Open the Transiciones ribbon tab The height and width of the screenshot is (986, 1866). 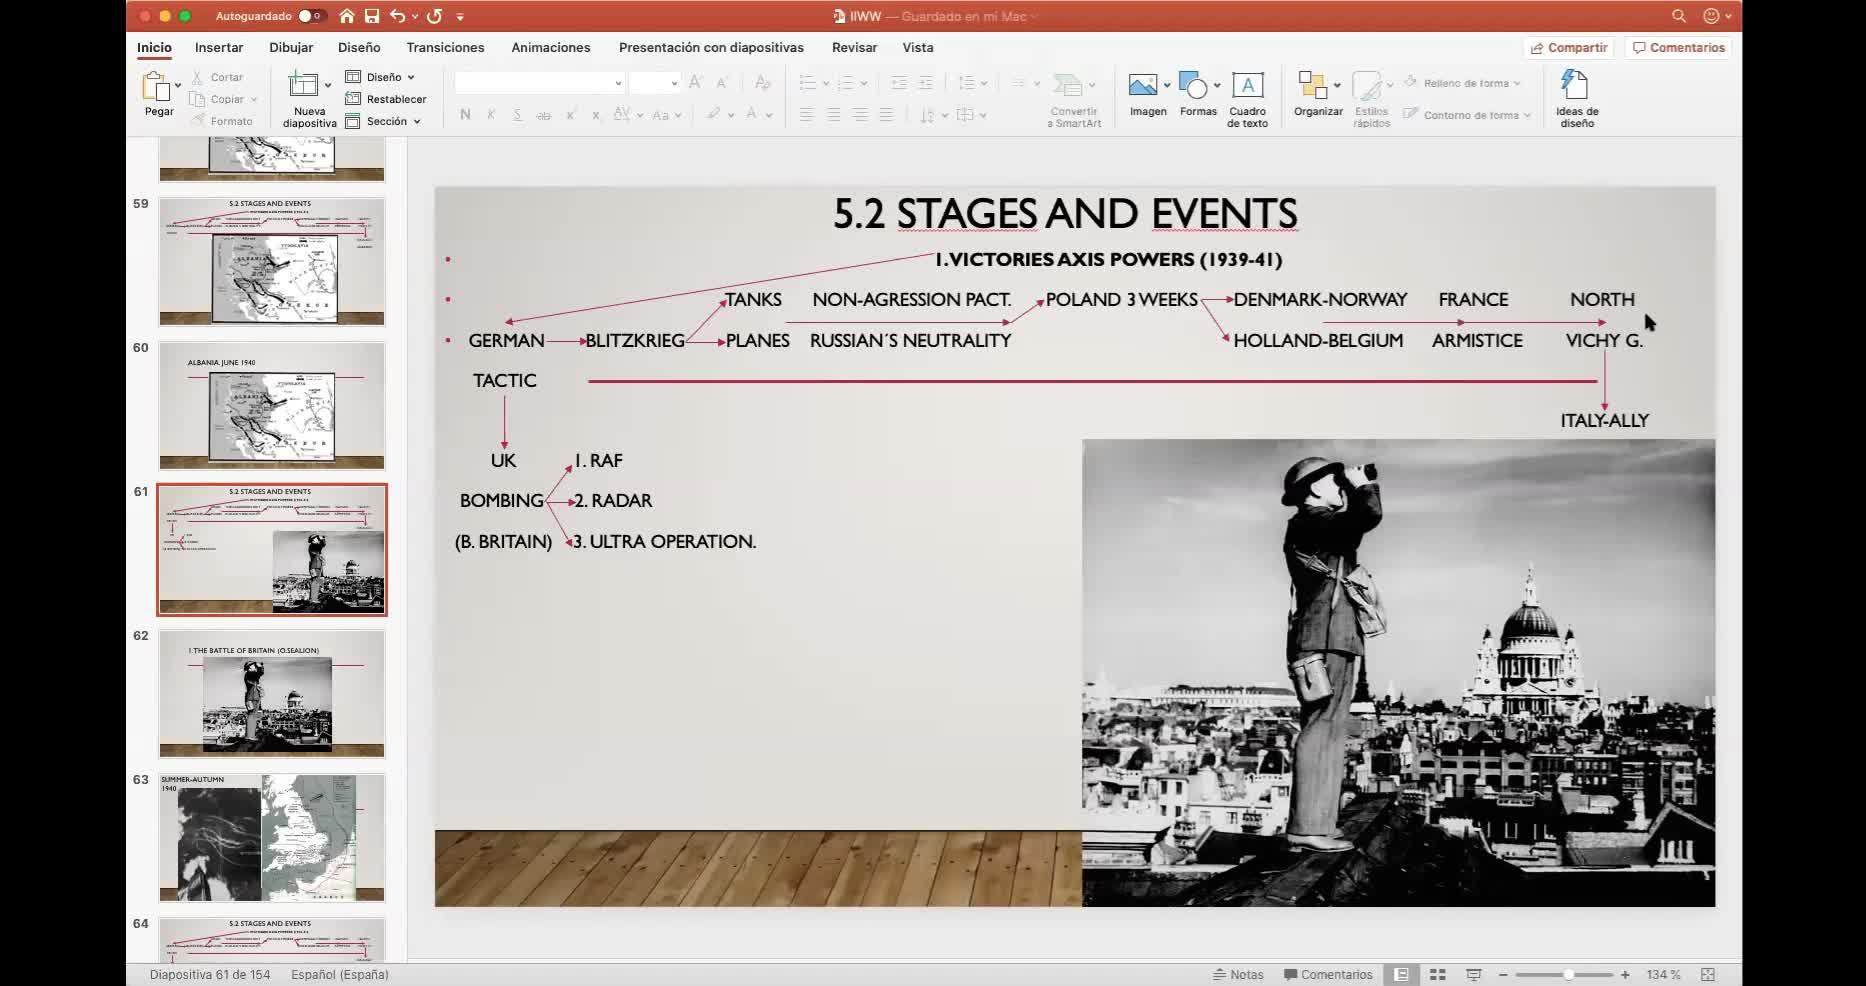(445, 47)
